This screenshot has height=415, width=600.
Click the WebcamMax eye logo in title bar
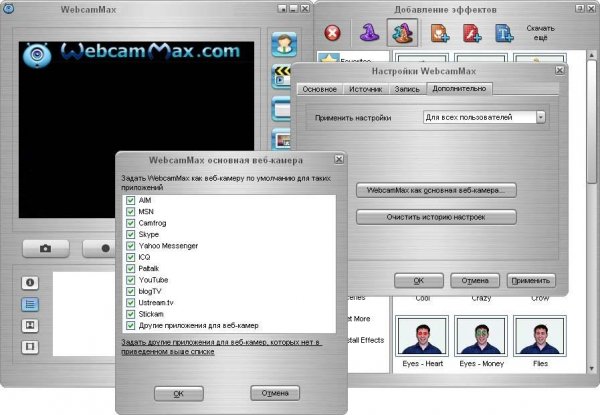[8, 8]
